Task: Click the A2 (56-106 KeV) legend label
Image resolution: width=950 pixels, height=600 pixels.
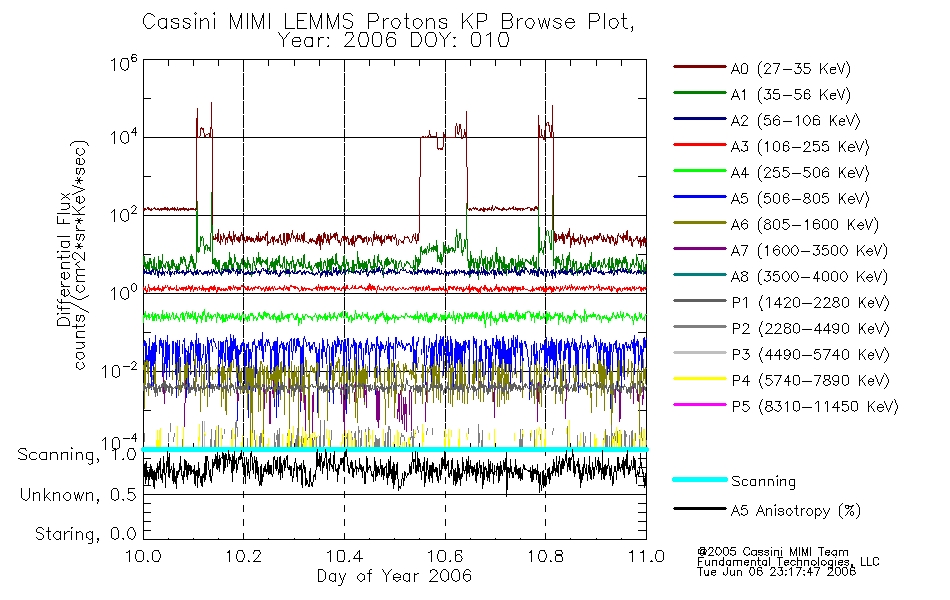Action: [796, 121]
